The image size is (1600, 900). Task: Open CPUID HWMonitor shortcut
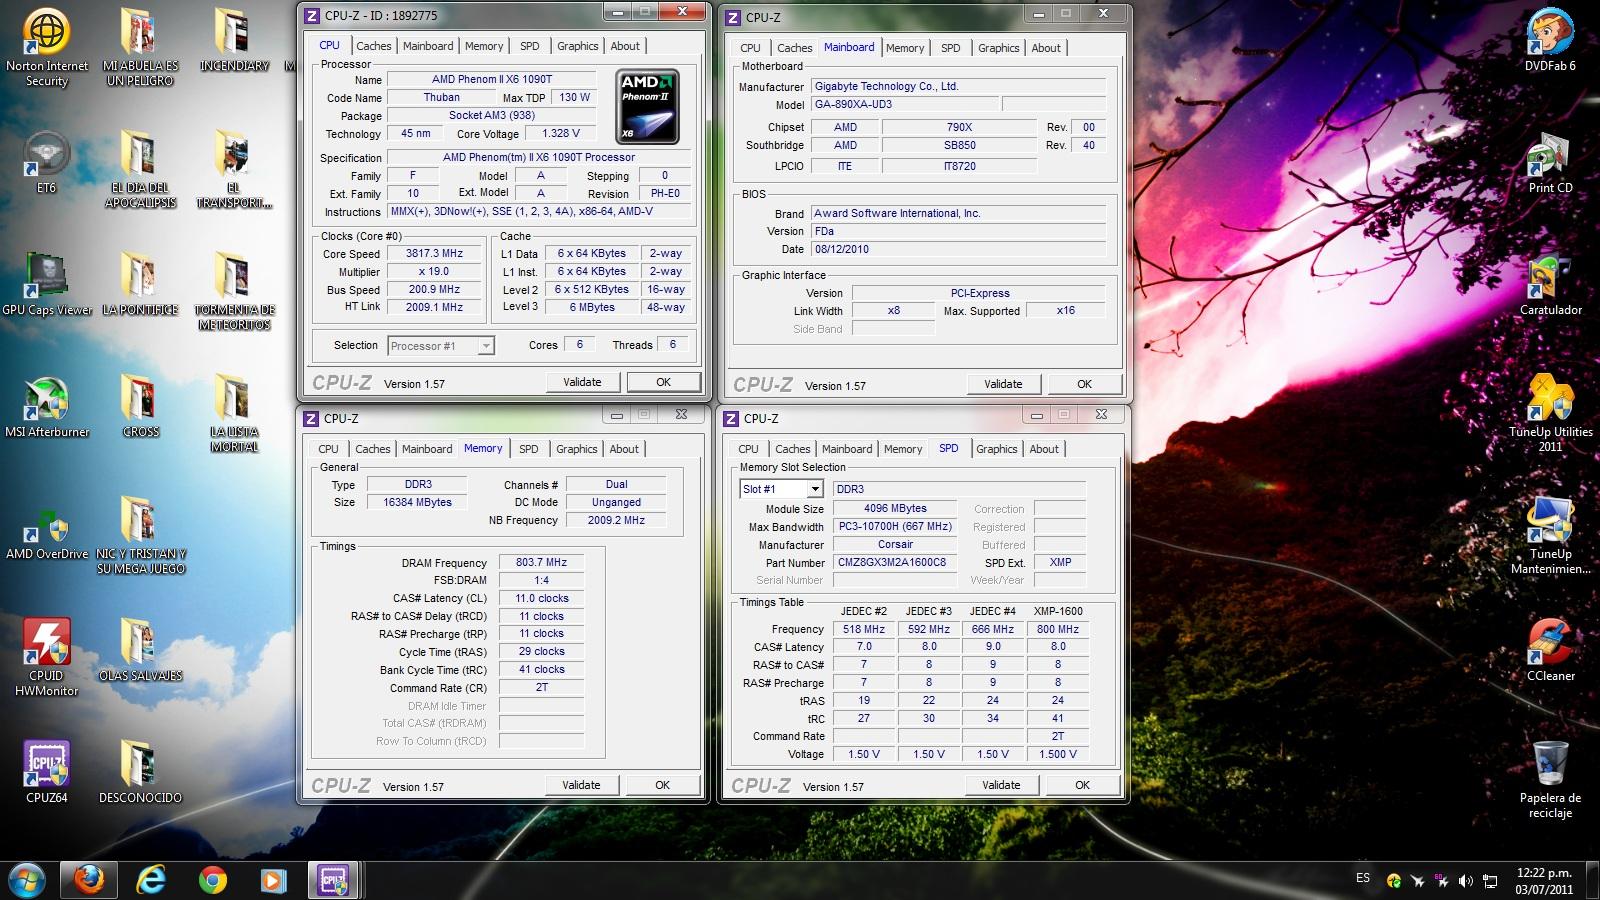coord(46,657)
